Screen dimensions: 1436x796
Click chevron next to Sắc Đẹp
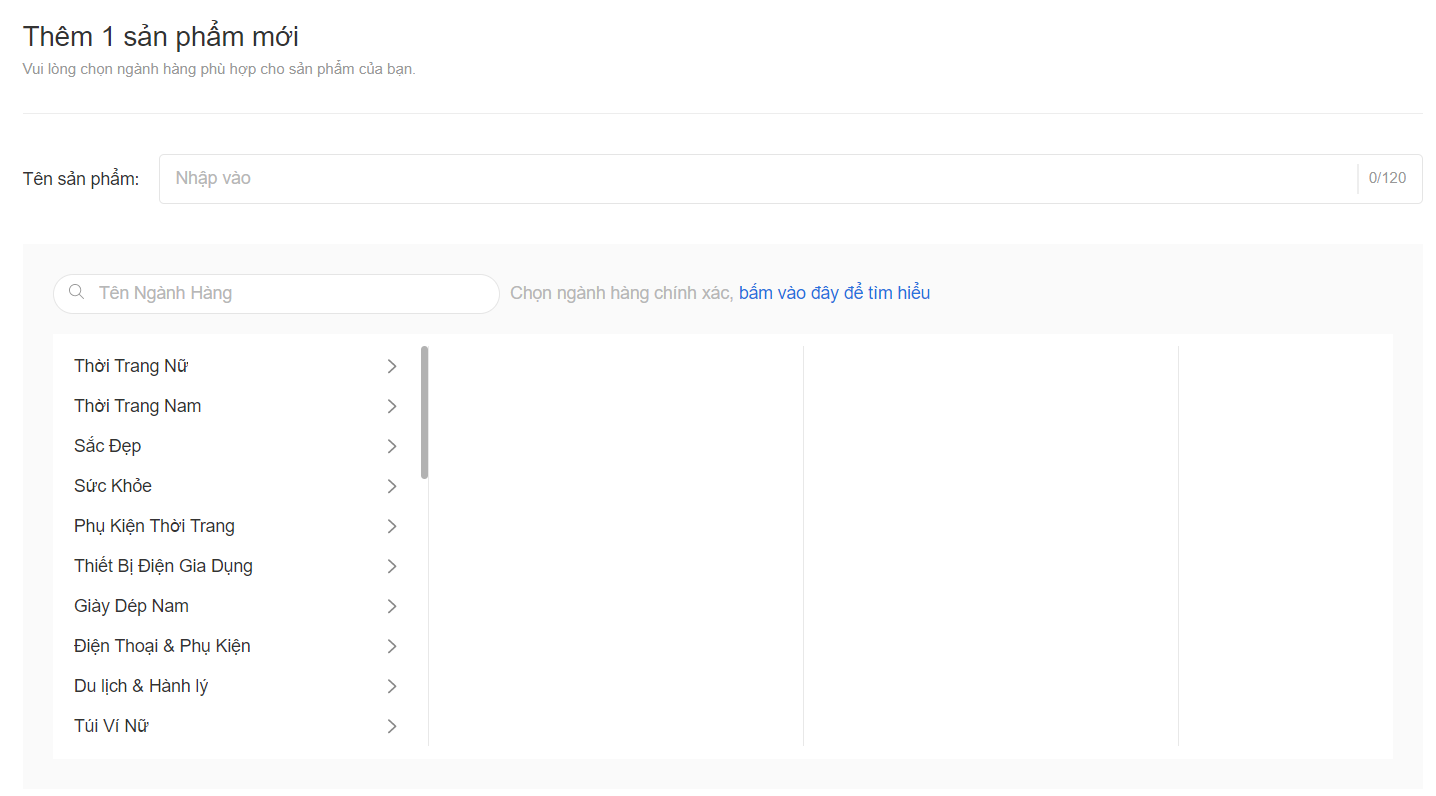pos(392,446)
